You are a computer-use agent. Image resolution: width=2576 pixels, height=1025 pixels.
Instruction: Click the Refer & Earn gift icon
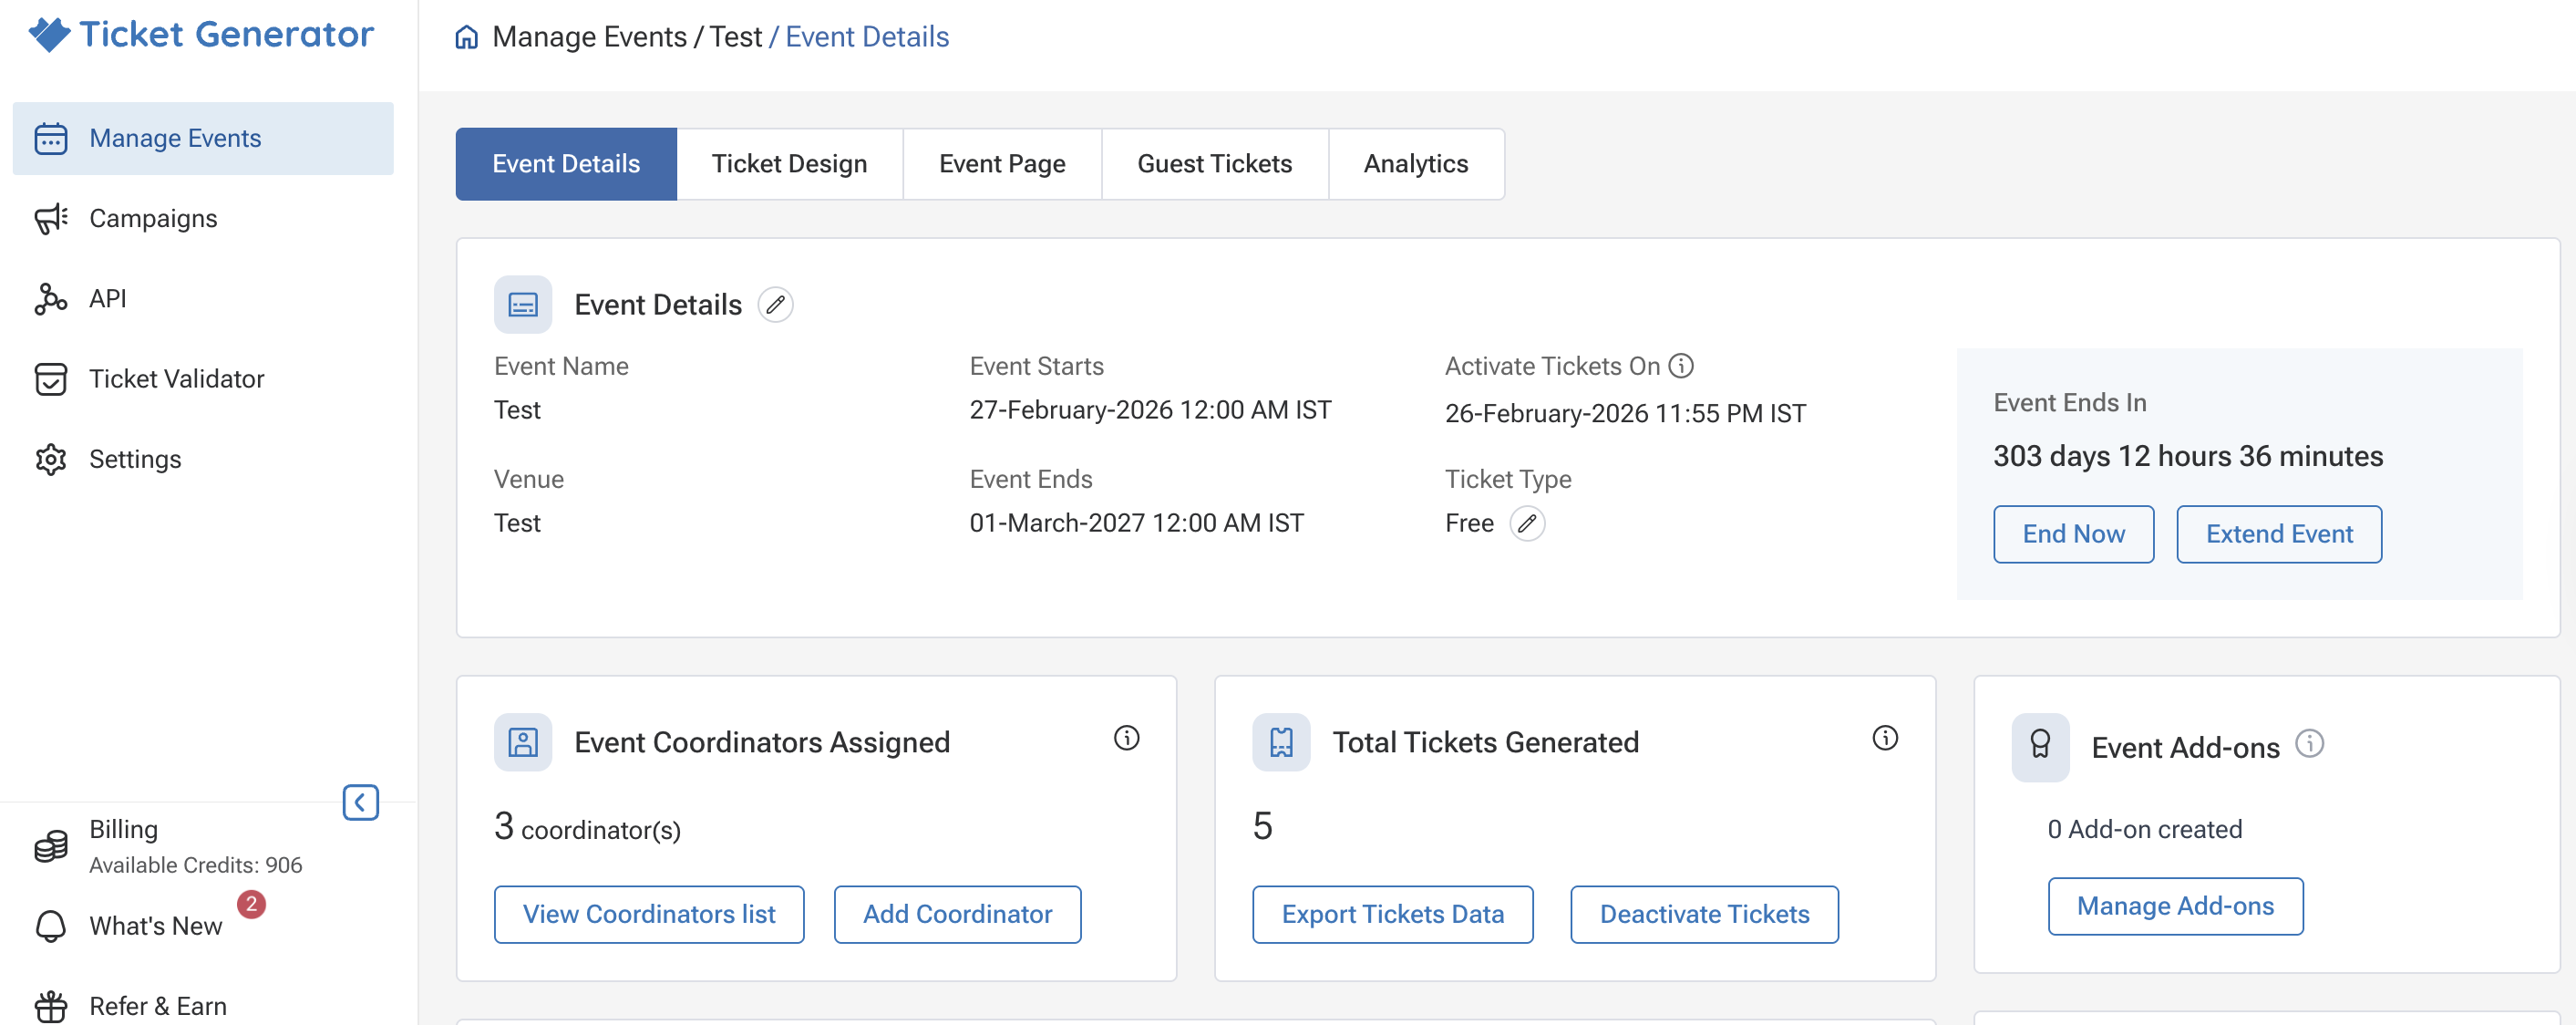click(51, 1006)
